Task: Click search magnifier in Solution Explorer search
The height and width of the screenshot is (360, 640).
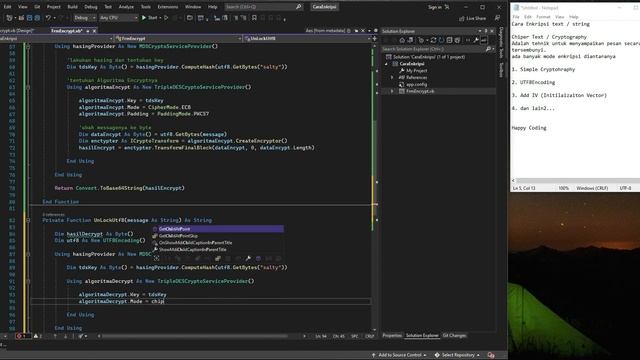Action: point(488,49)
